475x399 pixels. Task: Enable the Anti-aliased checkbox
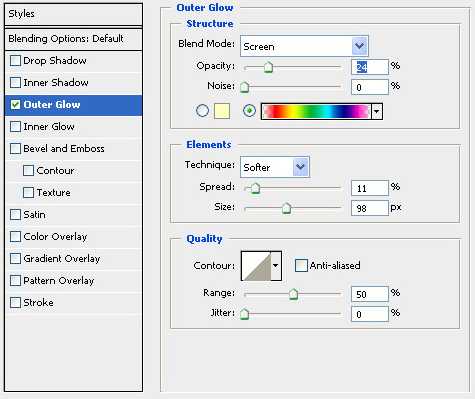(301, 266)
